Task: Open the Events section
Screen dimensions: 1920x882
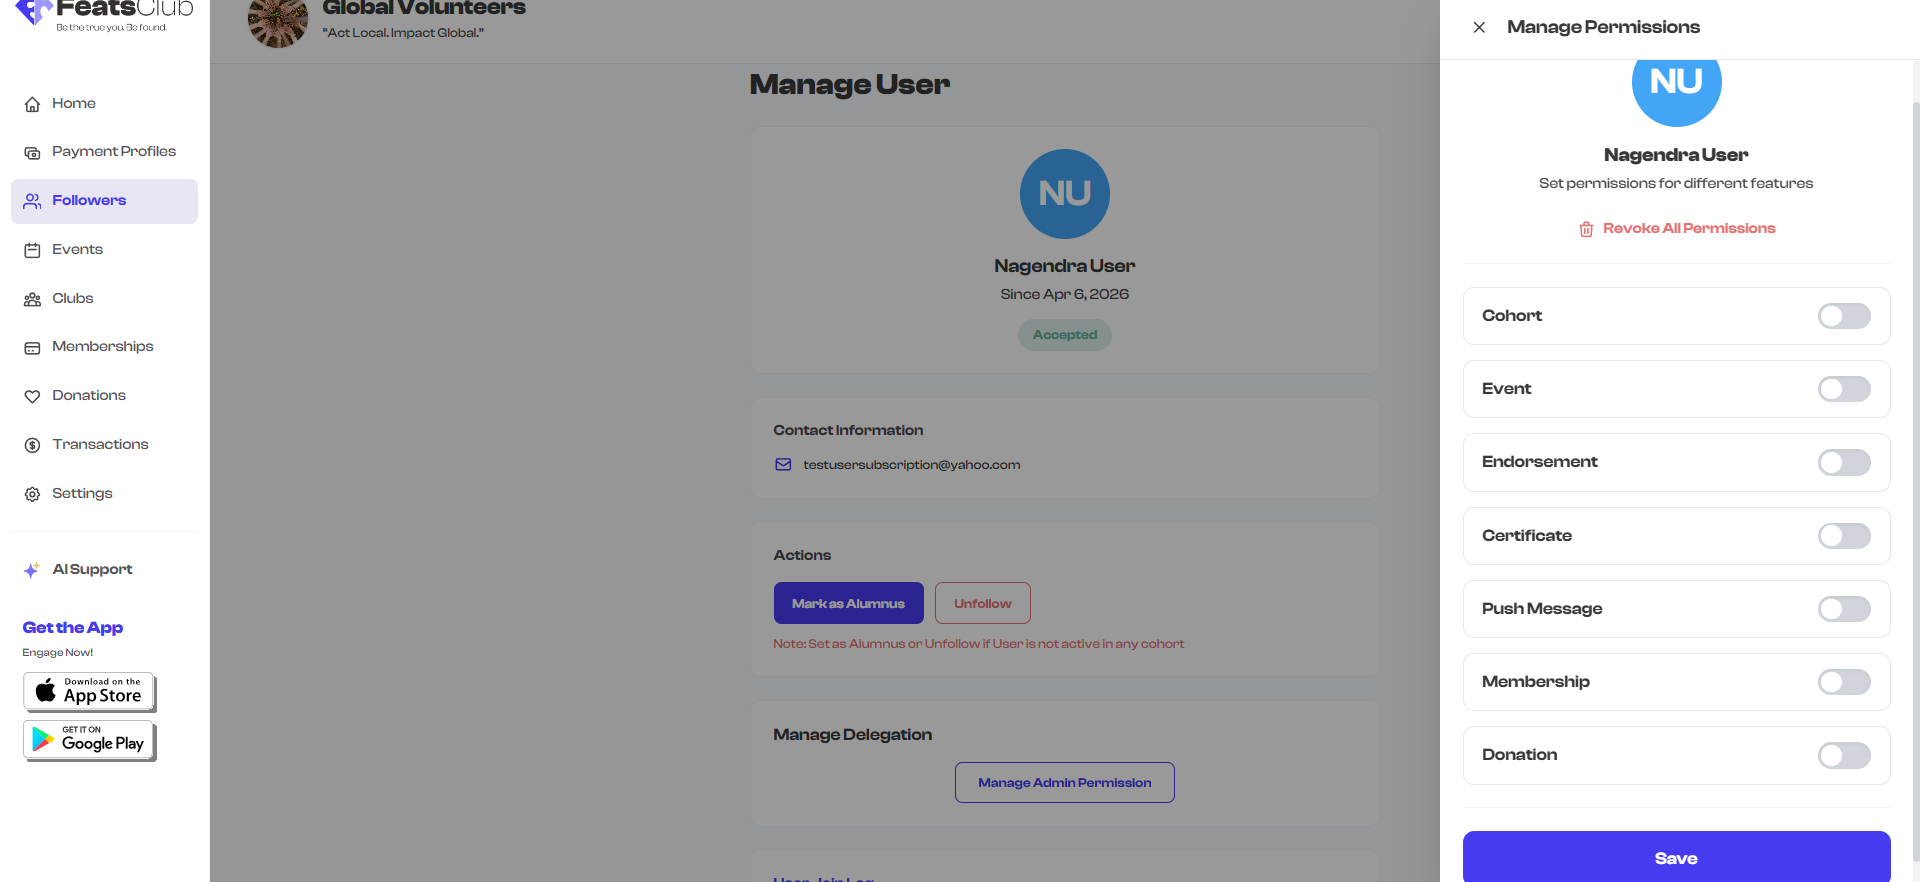Action: [104, 250]
